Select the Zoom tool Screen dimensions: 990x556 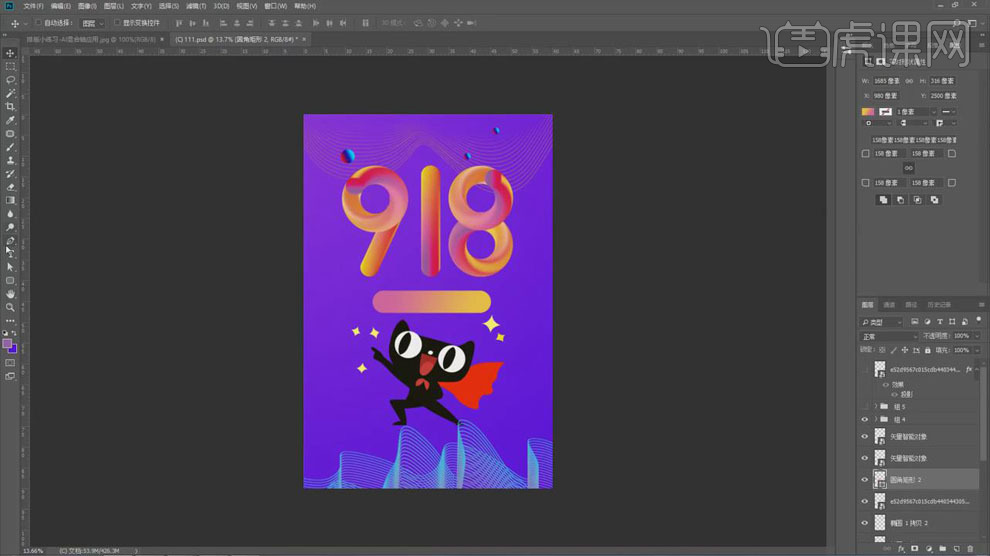point(10,307)
